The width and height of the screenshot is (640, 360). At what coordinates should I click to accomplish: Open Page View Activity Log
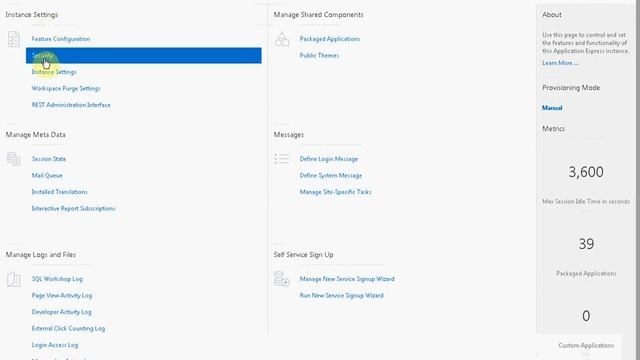(x=62, y=296)
